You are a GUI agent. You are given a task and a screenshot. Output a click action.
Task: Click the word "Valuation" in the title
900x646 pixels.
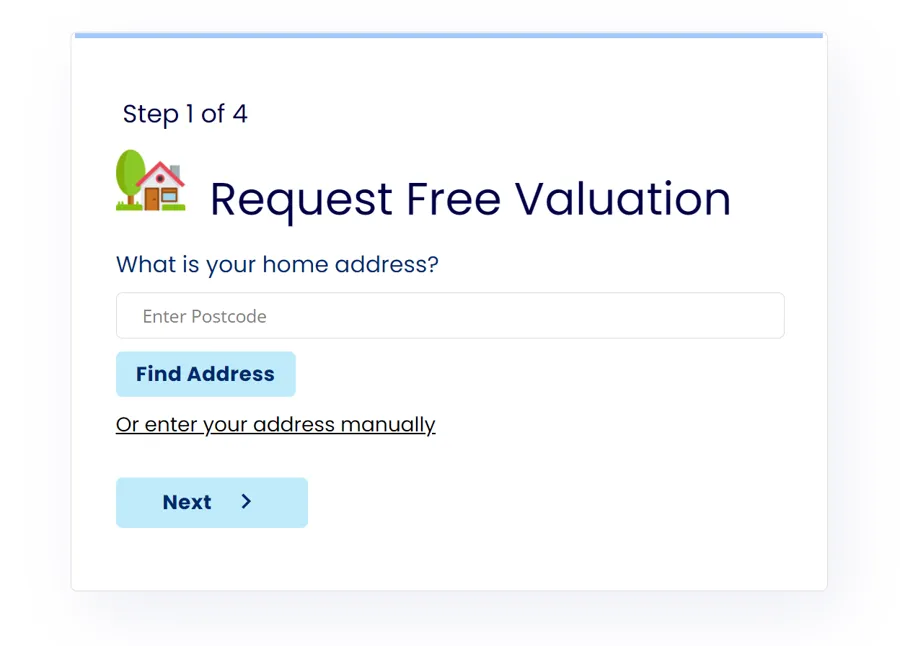(623, 199)
